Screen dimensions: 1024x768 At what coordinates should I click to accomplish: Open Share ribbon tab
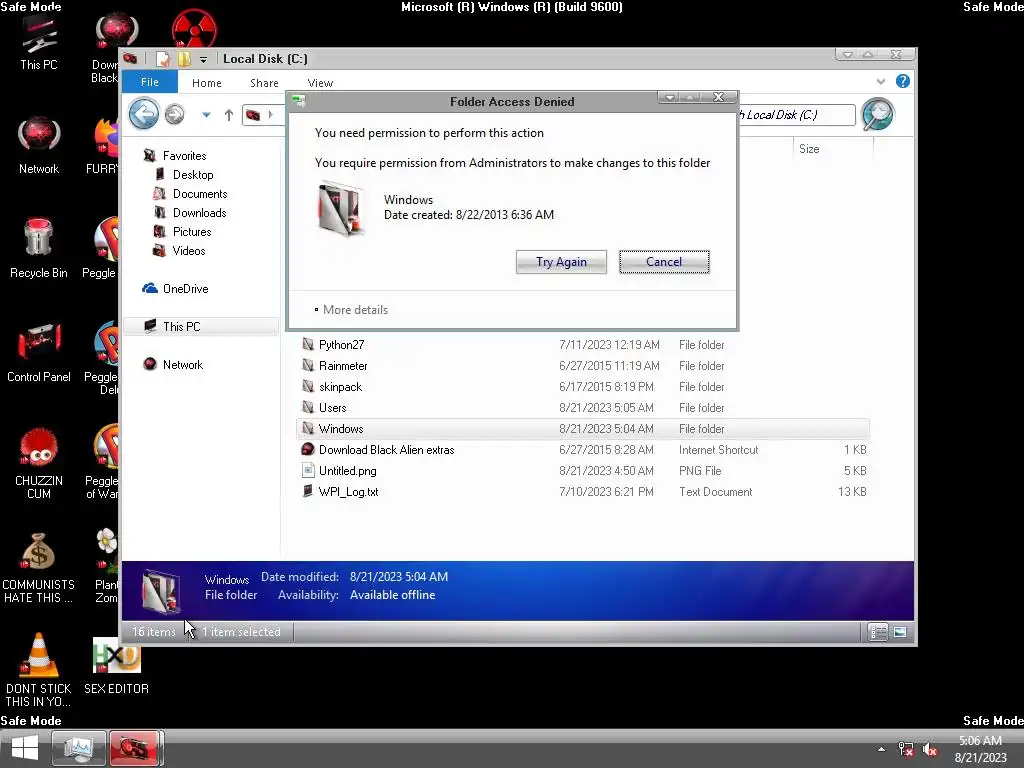click(264, 83)
